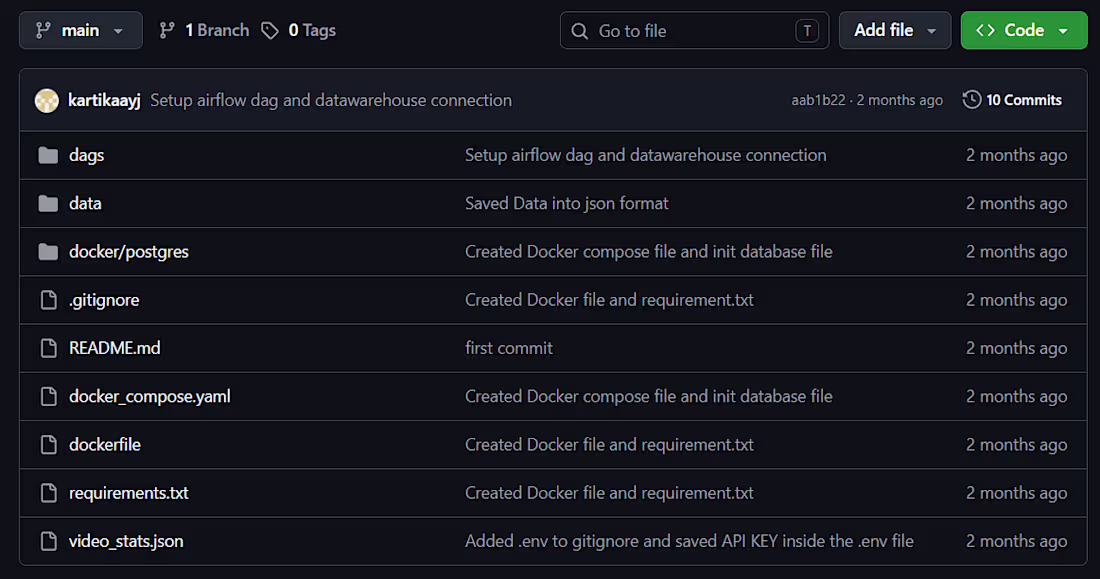Click the data folder icon
The image size is (1100, 579).
(48, 204)
